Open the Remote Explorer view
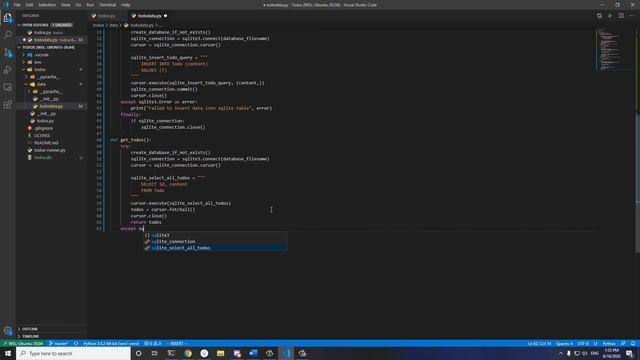Screen dimensions: 640x360 pyautogui.click(x=8, y=87)
